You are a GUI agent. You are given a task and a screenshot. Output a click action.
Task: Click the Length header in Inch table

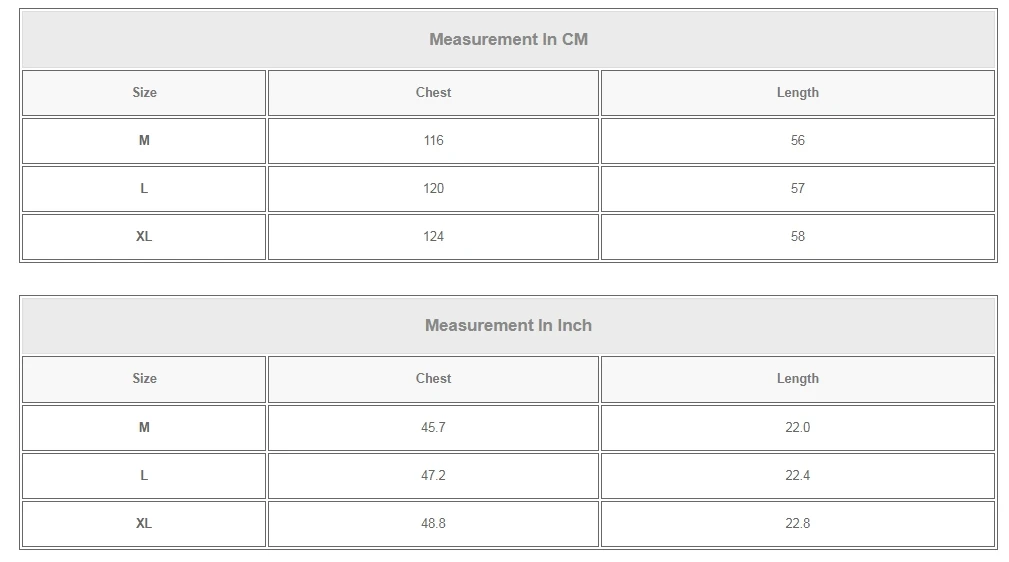797,379
